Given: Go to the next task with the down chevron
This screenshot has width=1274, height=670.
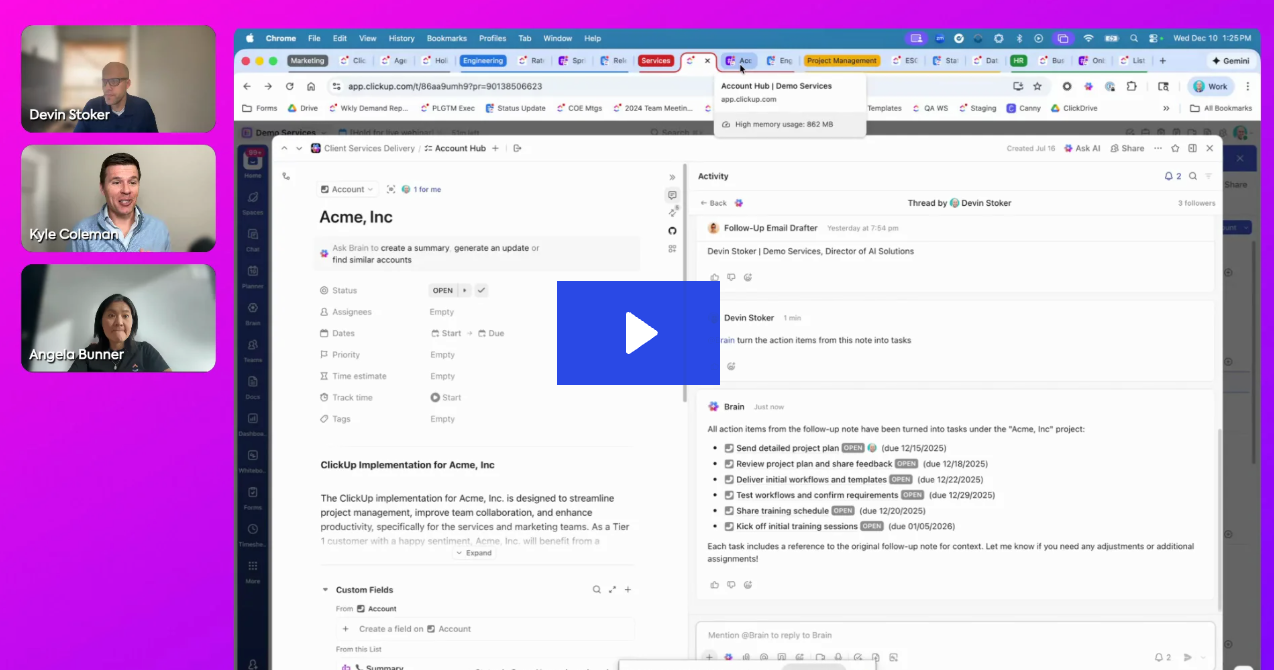Looking at the screenshot, I should tap(299, 148).
